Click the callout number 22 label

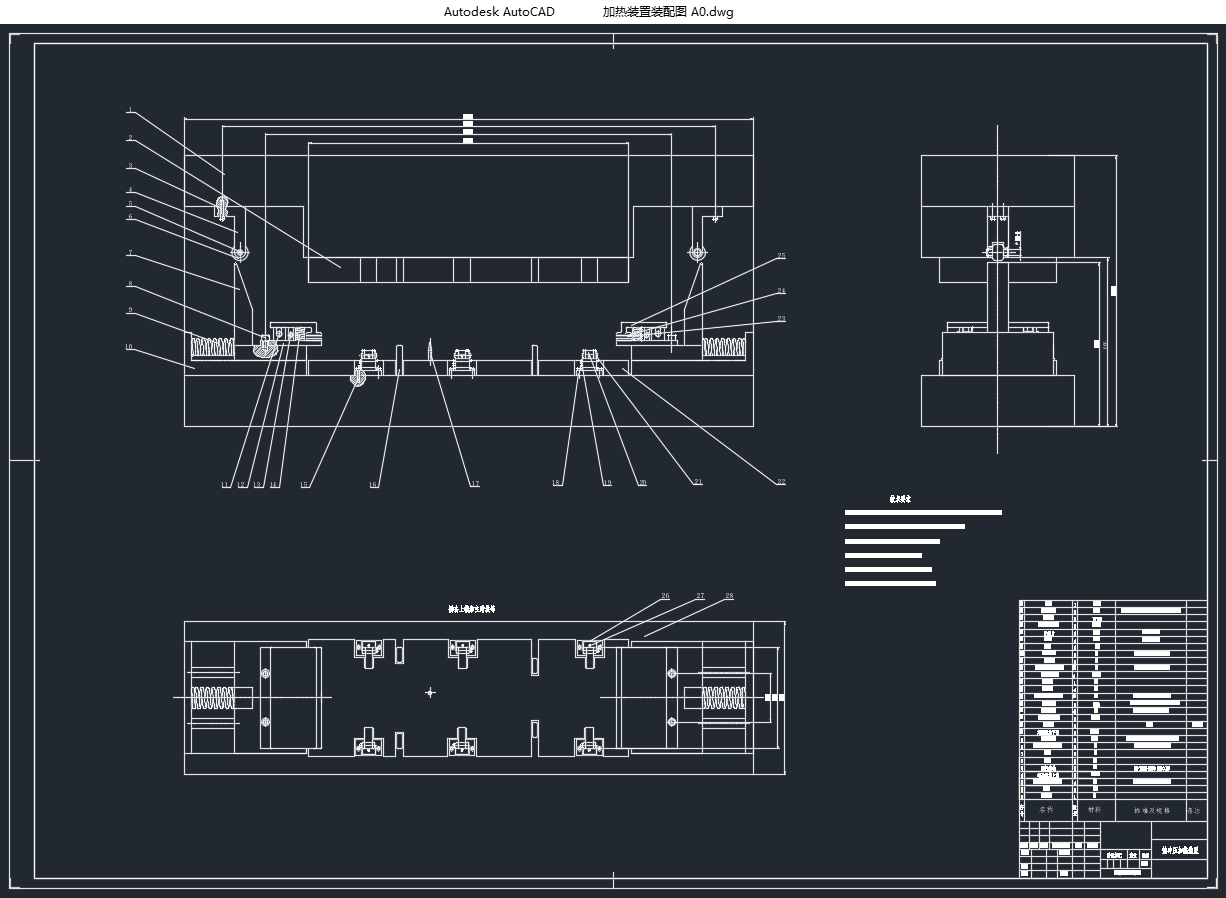[x=781, y=482]
